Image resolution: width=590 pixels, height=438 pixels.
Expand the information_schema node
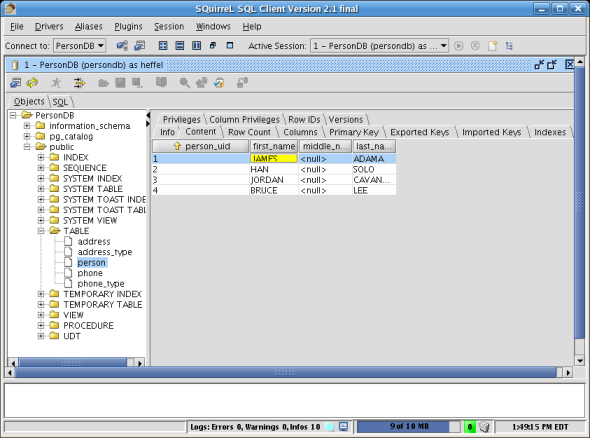click(x=27, y=126)
